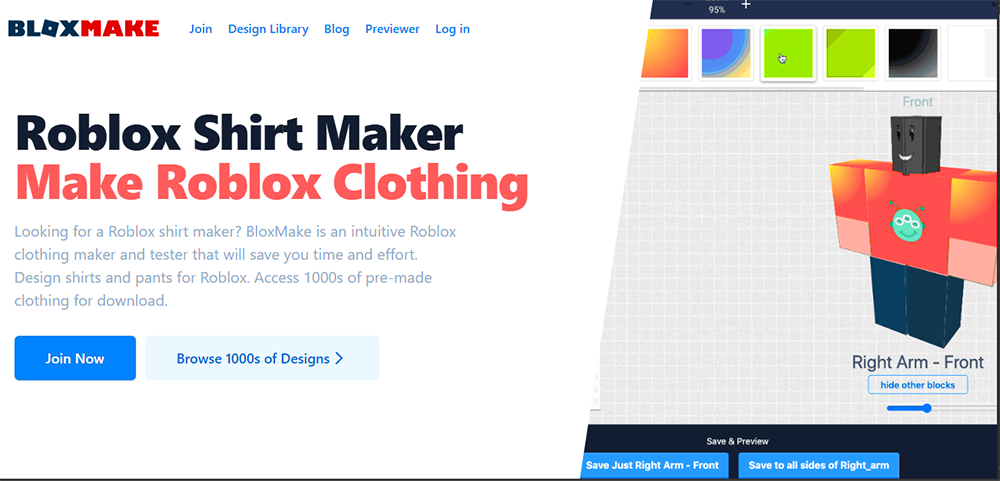Click the Join Now button

click(75, 358)
